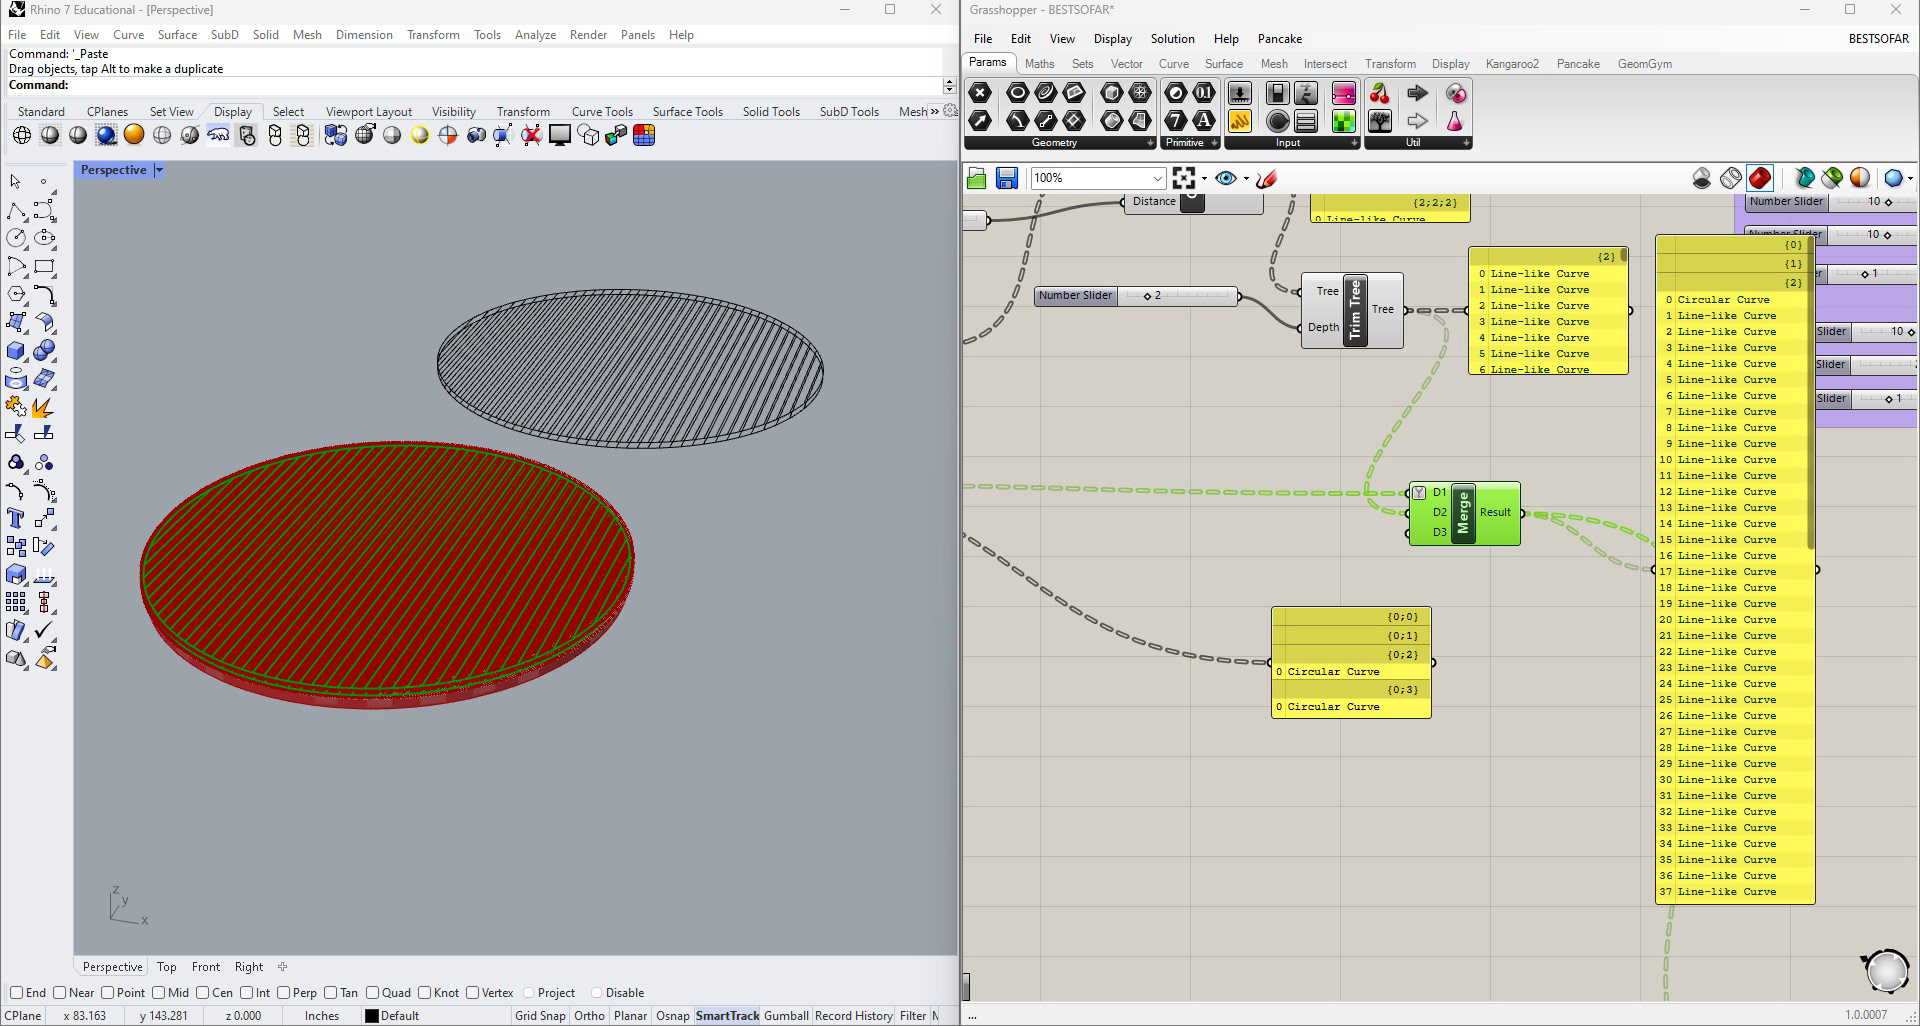Toggle the Near osnap checkbox
Image resolution: width=1920 pixels, height=1026 pixels.
(x=60, y=993)
